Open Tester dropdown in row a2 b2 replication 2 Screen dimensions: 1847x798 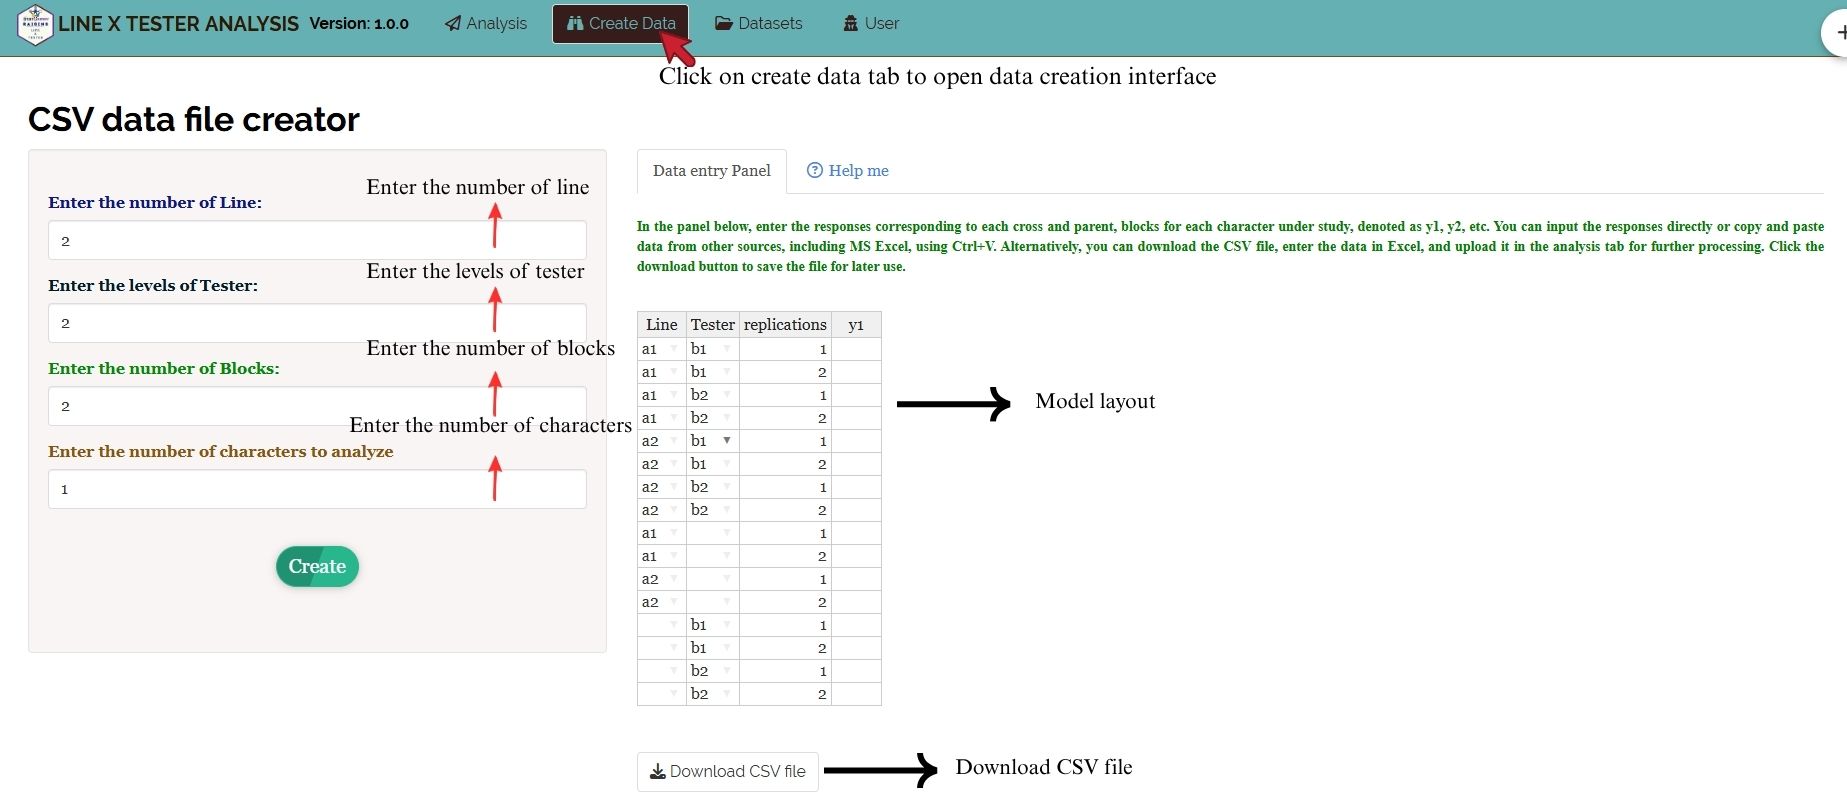tap(727, 510)
